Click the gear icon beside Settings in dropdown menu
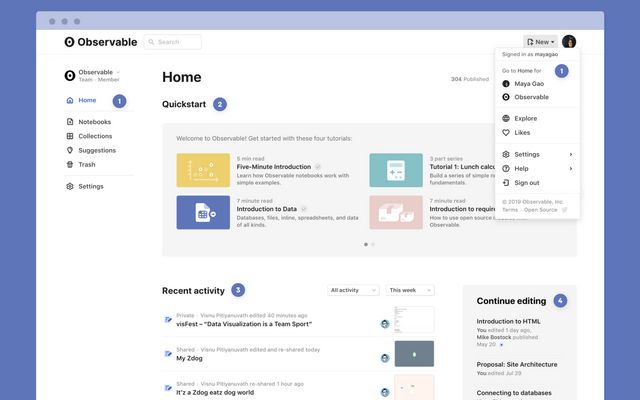 click(506, 154)
